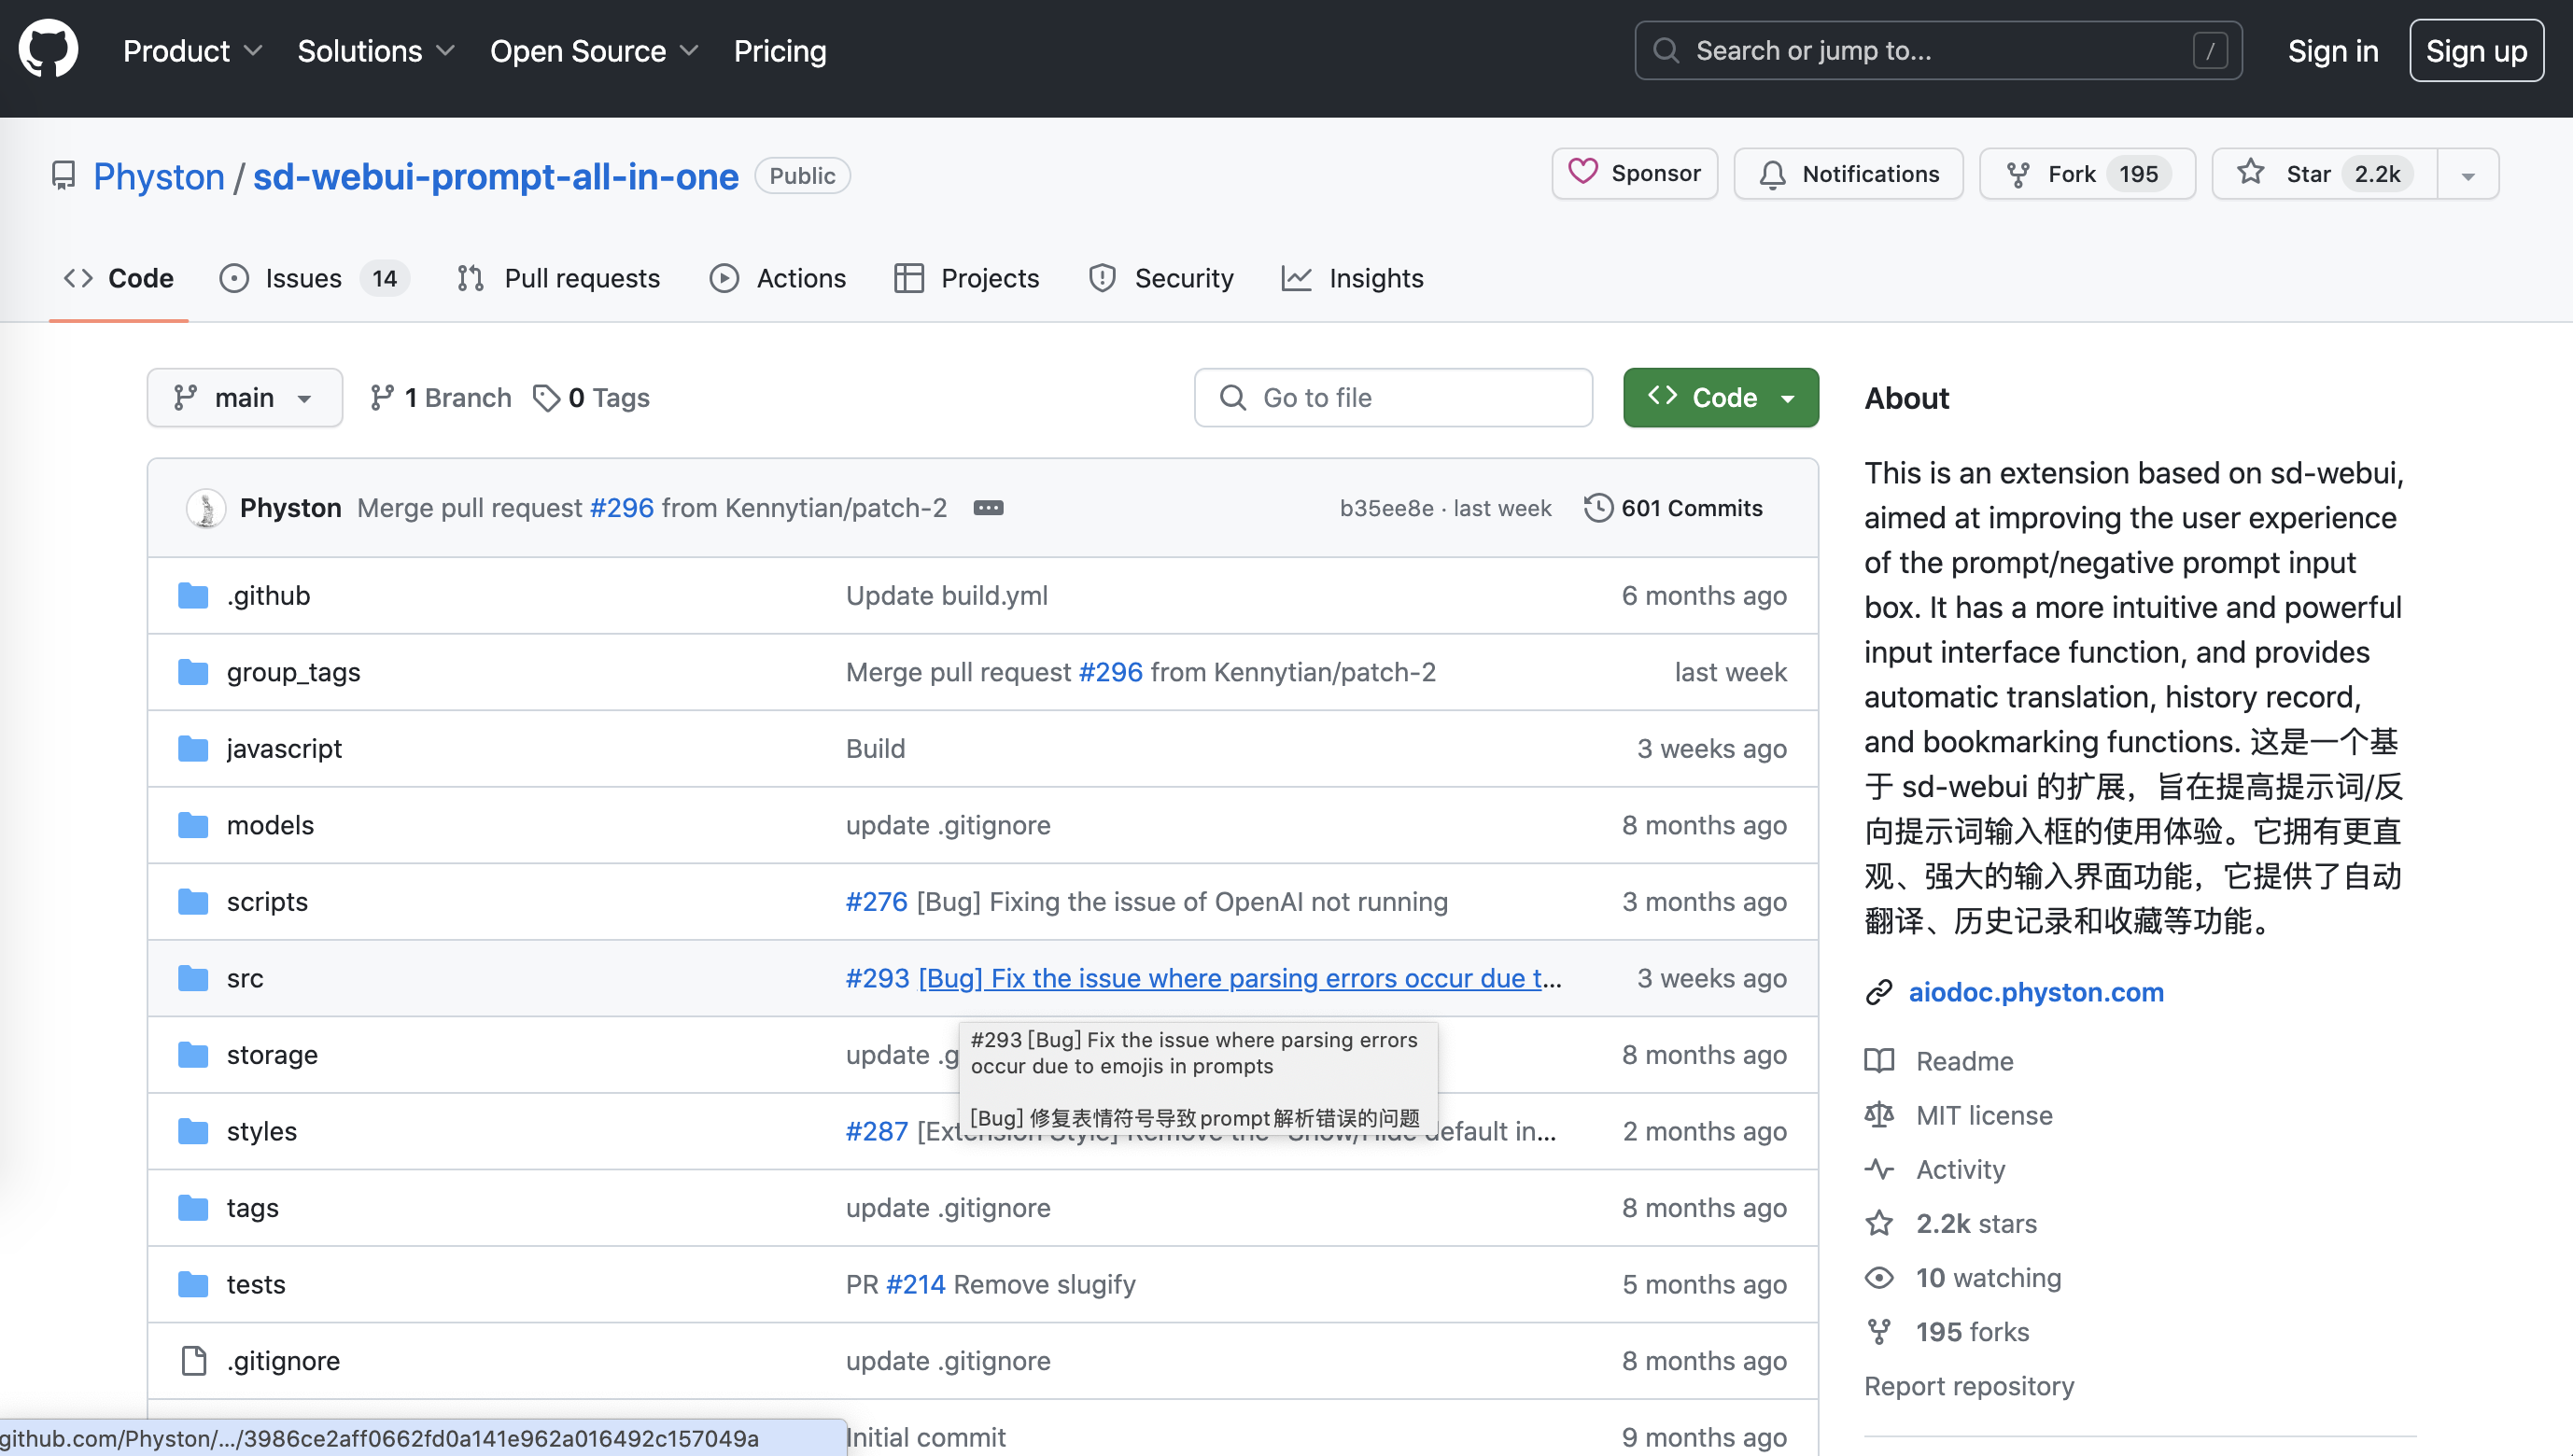Click the Security shield icon
The height and width of the screenshot is (1456, 2573).
(1103, 277)
